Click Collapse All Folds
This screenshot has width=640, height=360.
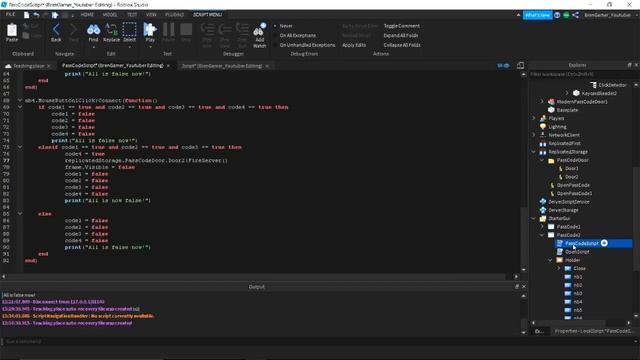(402, 45)
